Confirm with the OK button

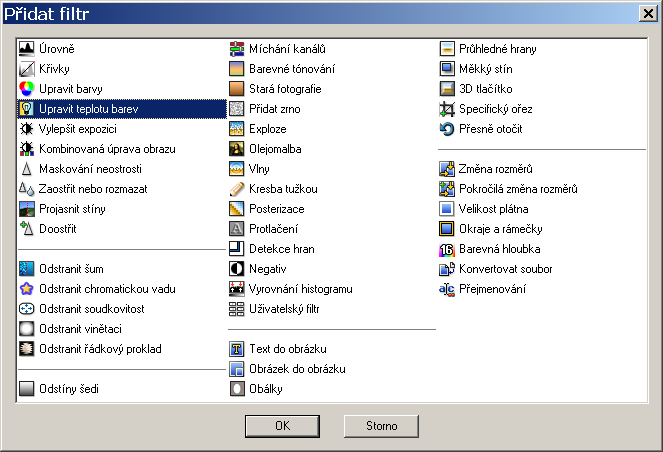tap(282, 426)
